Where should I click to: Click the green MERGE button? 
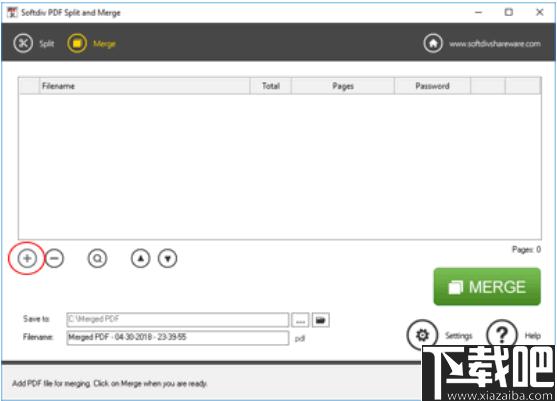point(487,287)
